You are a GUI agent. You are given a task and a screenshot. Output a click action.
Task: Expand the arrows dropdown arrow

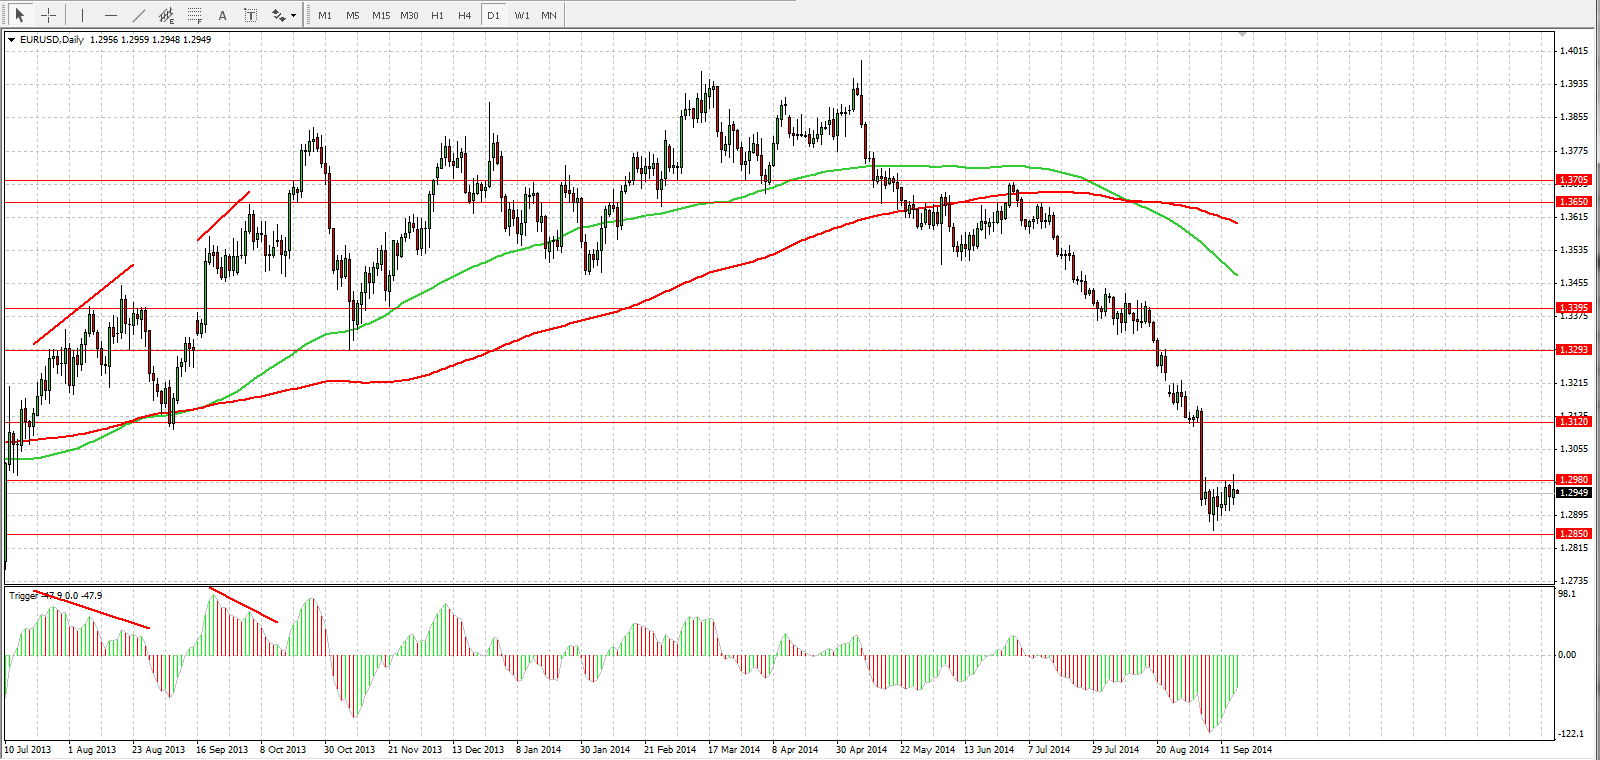293,16
